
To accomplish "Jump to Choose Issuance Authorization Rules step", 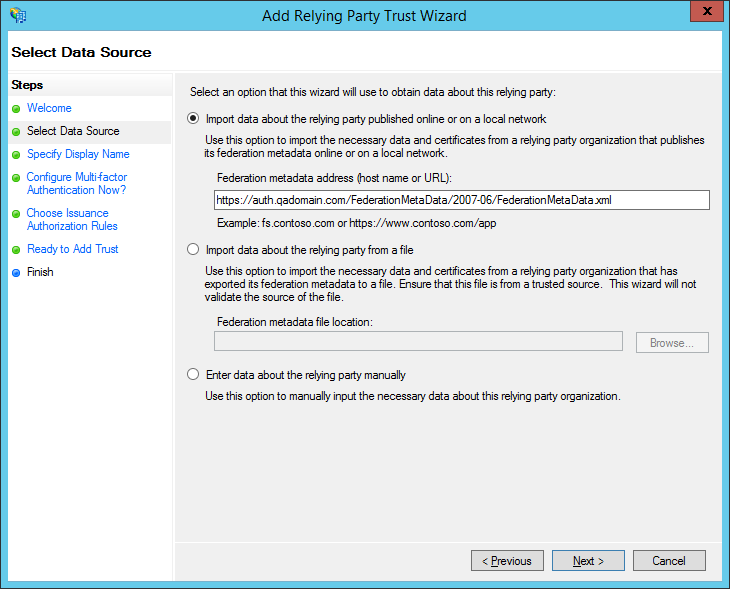I will pyautogui.click(x=68, y=219).
